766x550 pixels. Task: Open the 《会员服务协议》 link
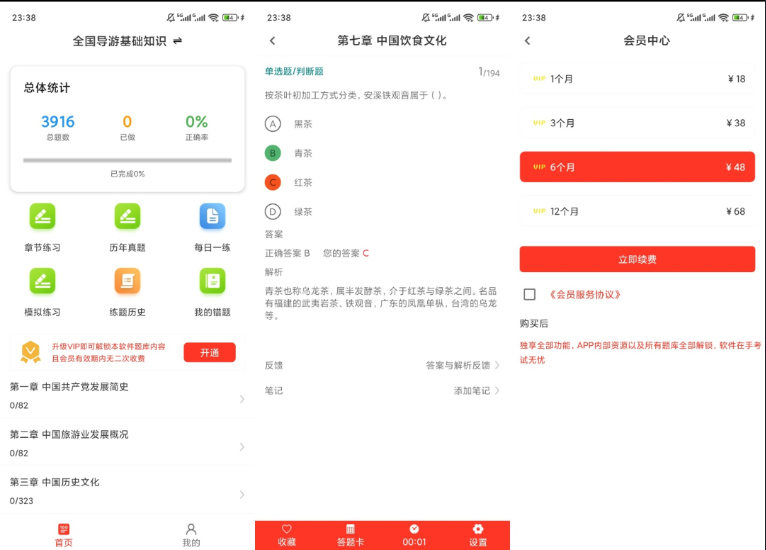tap(584, 295)
